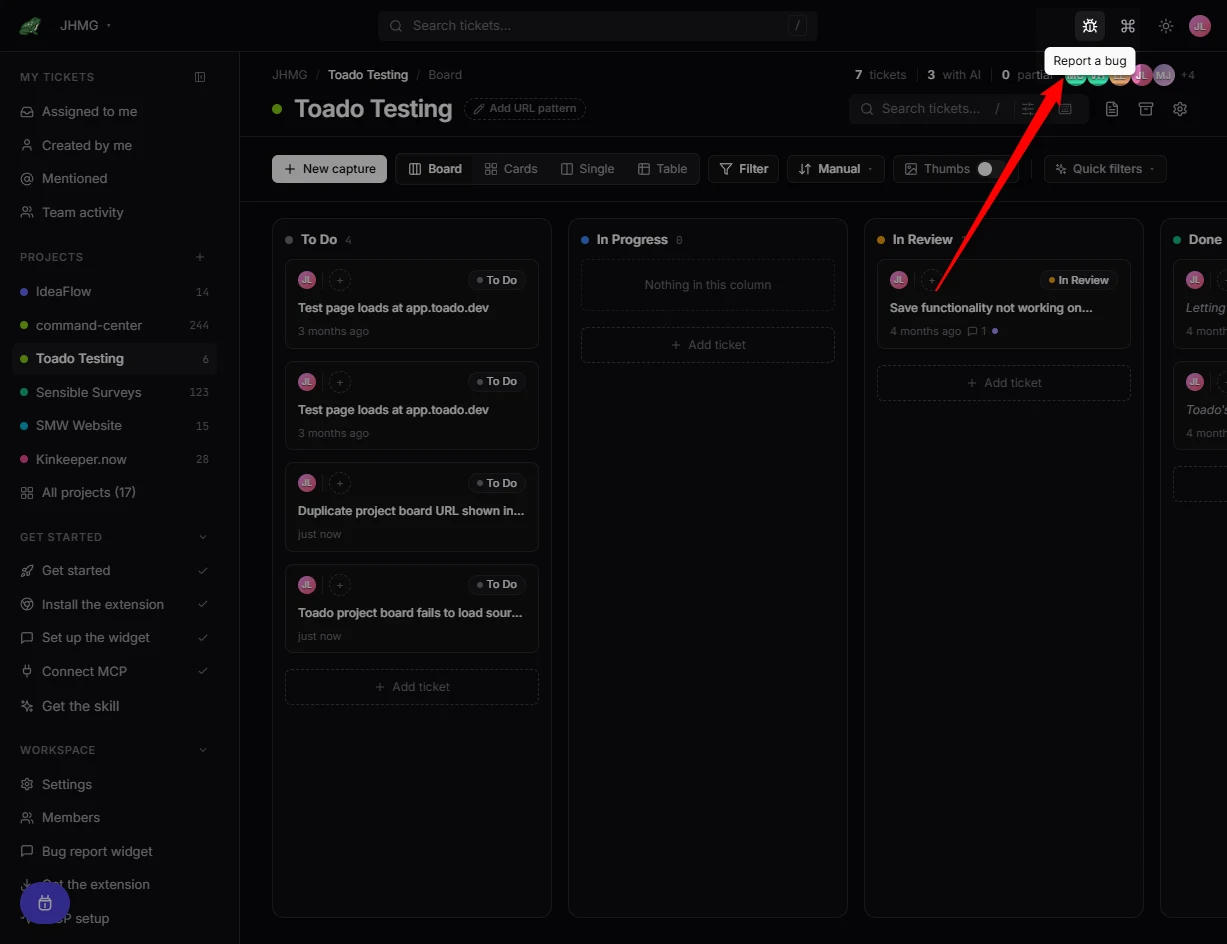Screen dimensions: 1227x944
Task: Change the In Review status badge
Action: (x=1078, y=280)
